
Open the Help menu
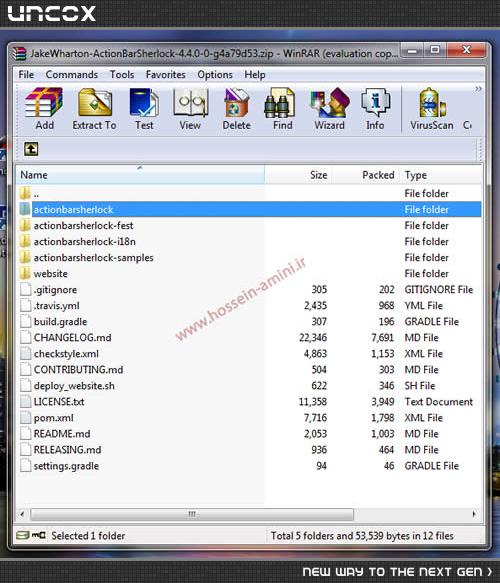pyautogui.click(x=255, y=75)
